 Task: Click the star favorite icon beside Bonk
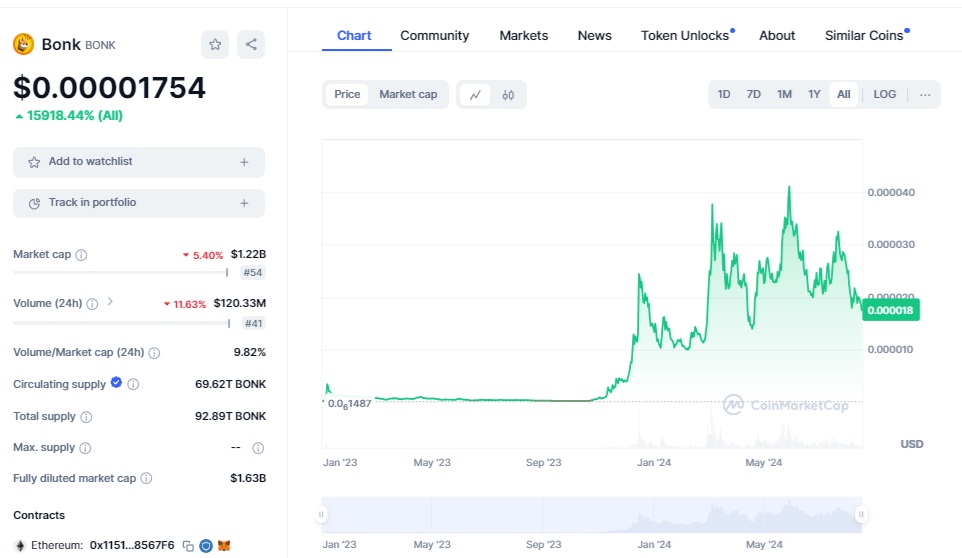pos(215,44)
